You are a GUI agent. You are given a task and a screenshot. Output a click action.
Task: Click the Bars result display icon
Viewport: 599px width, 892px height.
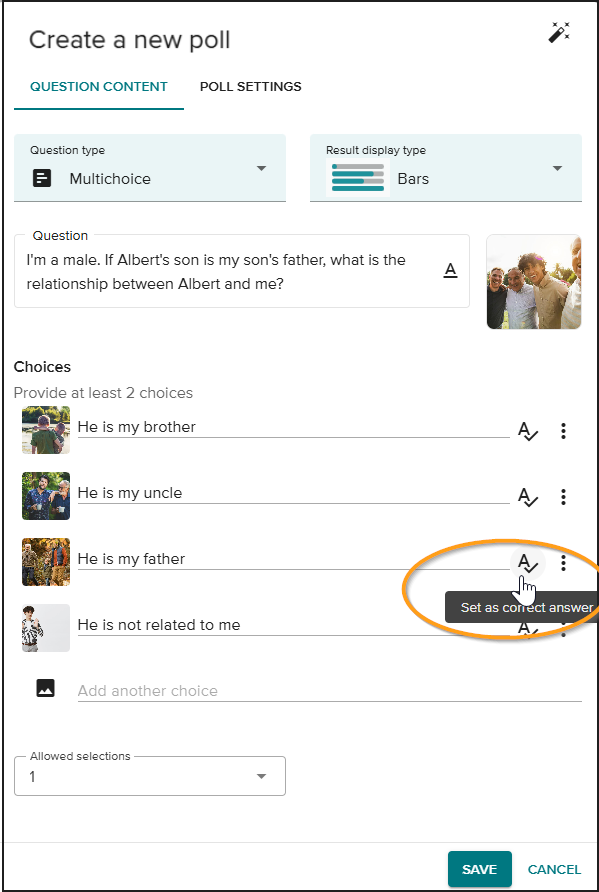pos(358,178)
